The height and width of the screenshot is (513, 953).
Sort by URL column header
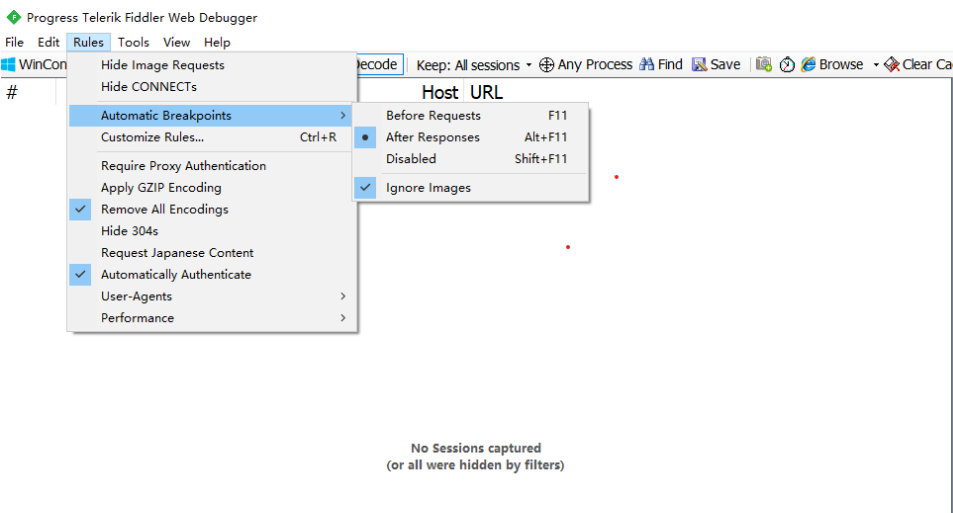pyautogui.click(x=486, y=92)
